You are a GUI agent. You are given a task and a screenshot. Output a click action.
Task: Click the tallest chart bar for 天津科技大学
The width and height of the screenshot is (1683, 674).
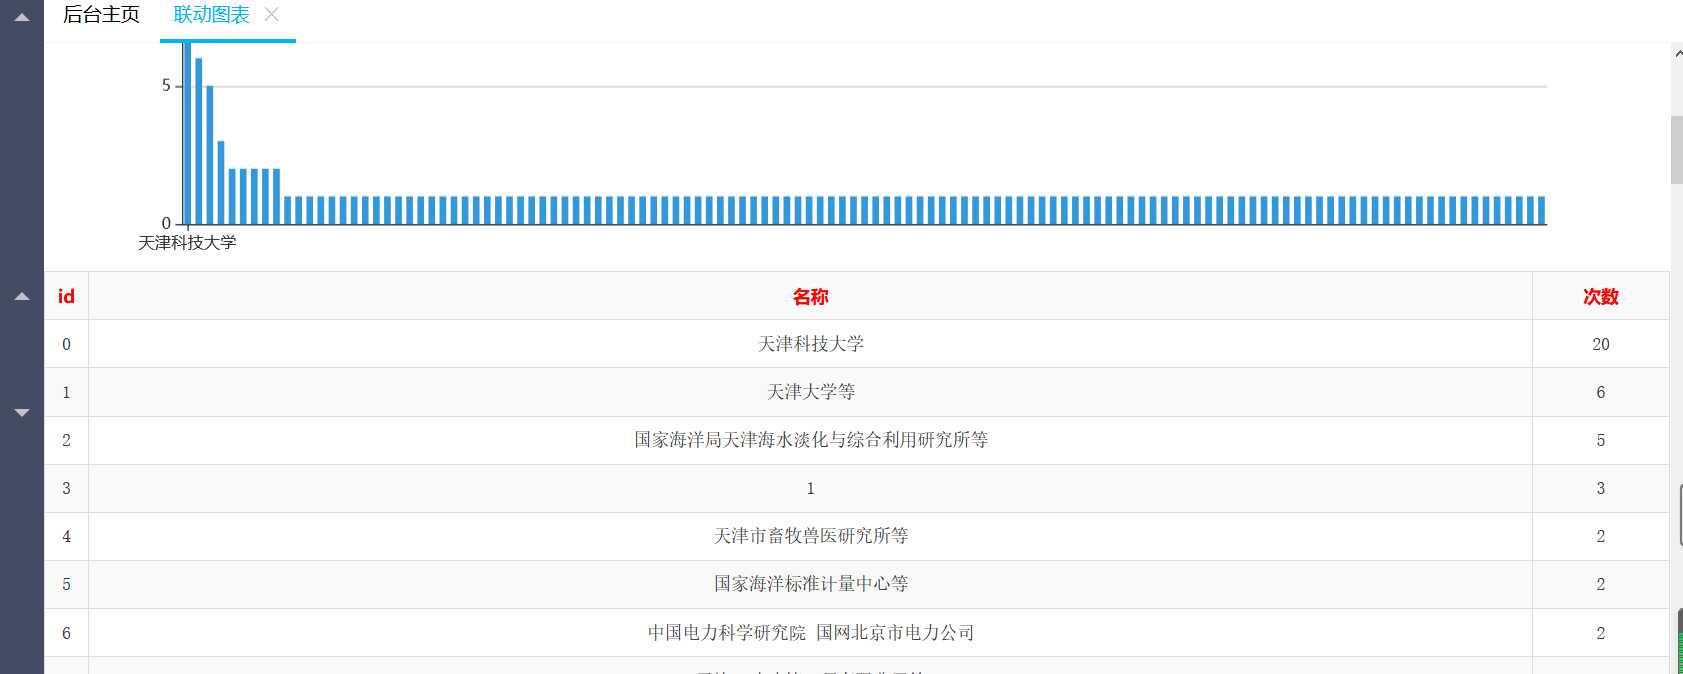188,133
